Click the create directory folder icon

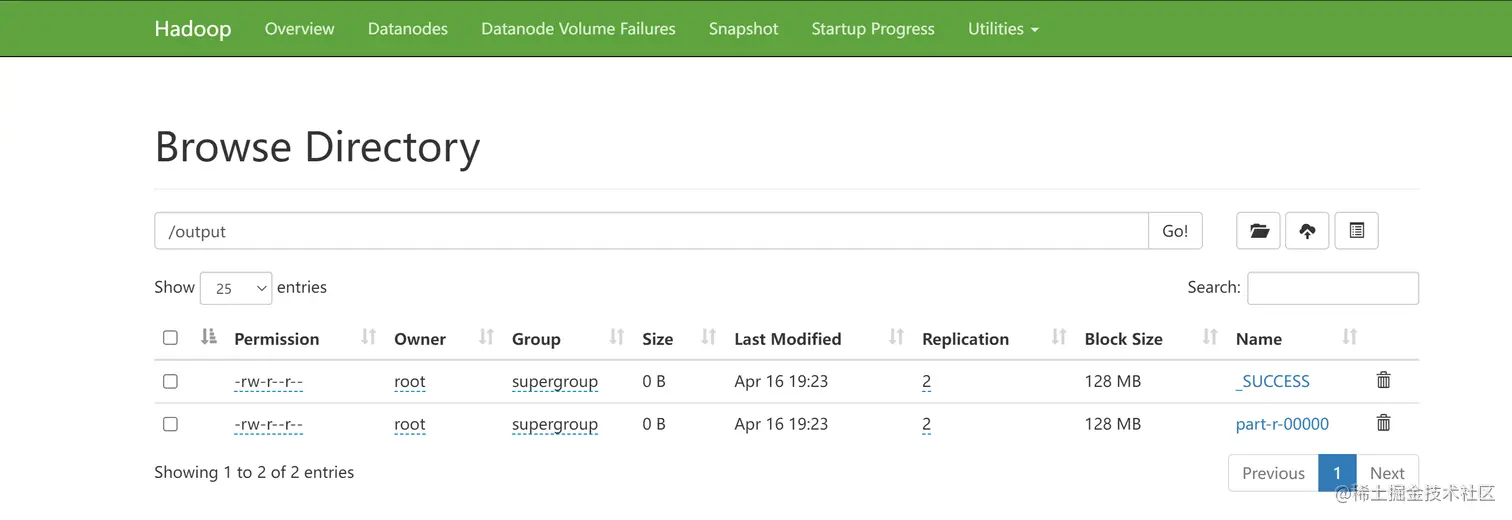point(1259,231)
